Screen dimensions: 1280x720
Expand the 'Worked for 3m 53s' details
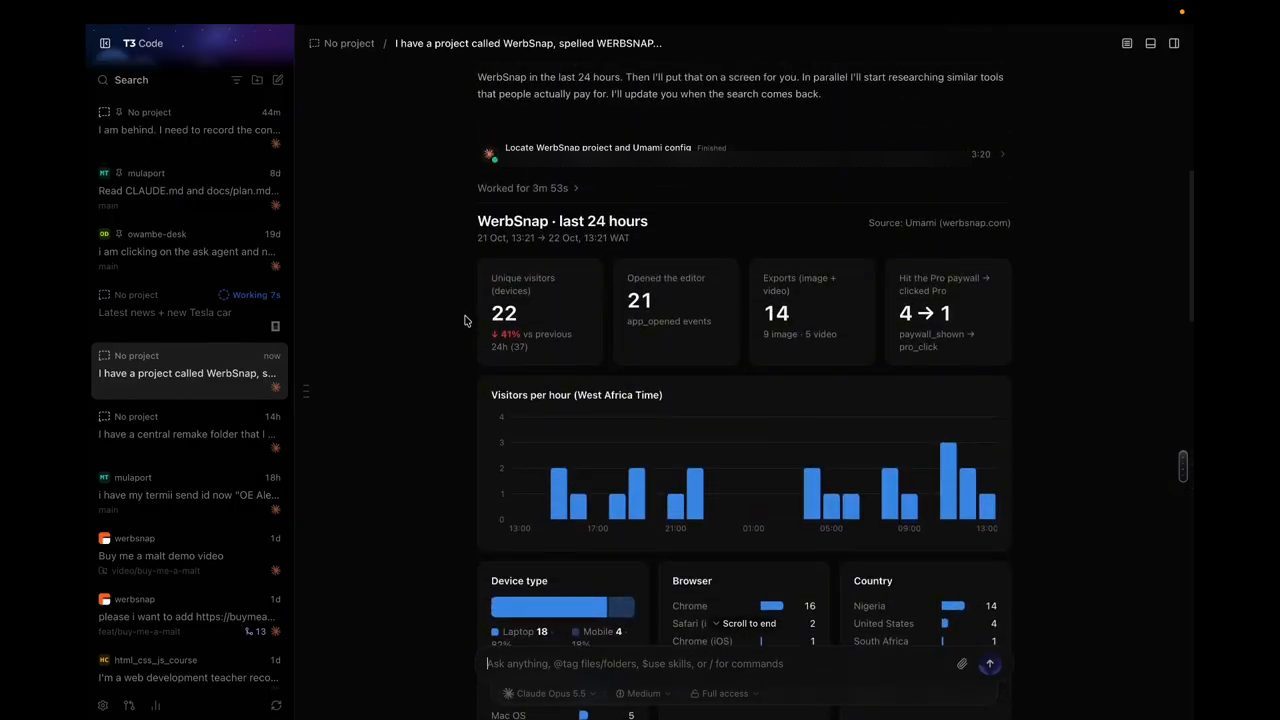tap(528, 188)
